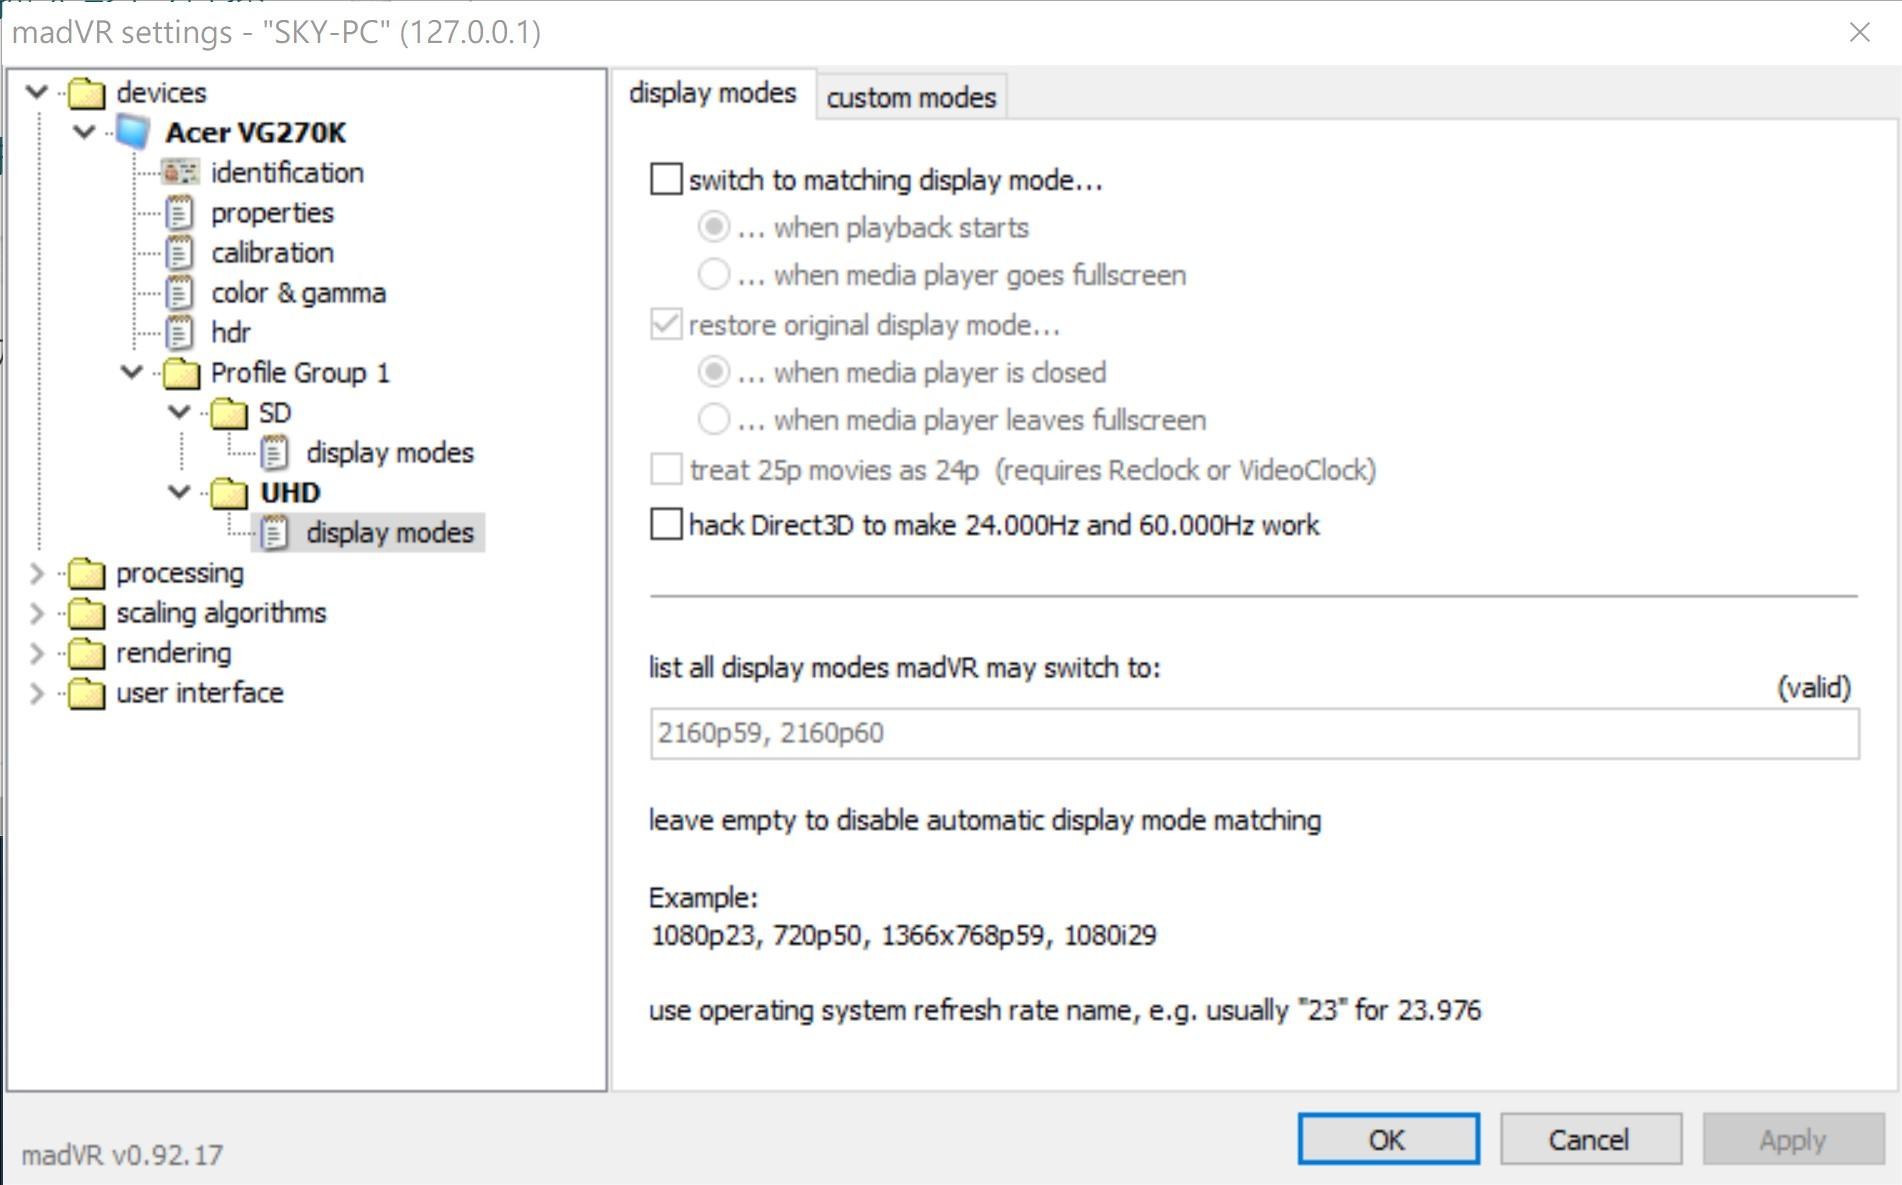Select the hdr page icon

click(179, 332)
